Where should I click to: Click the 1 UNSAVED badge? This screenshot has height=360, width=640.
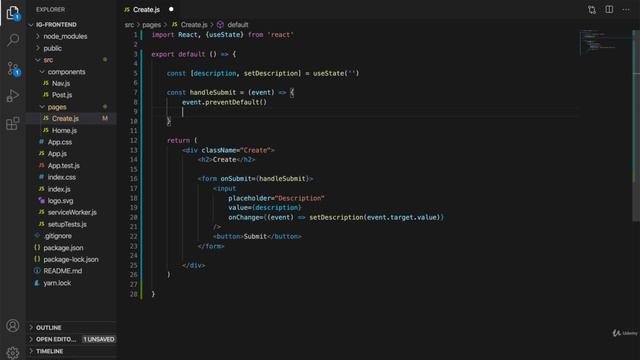tap(99, 340)
